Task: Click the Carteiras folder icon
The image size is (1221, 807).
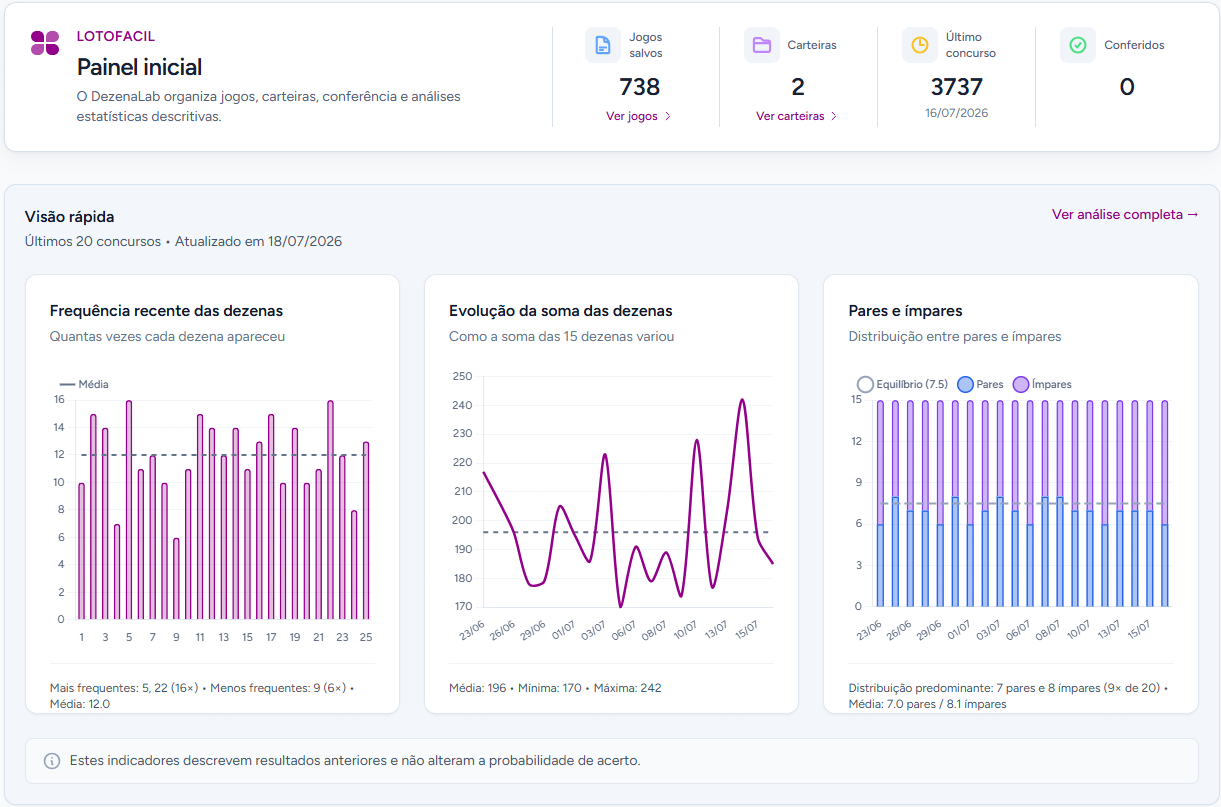Action: tap(762, 45)
